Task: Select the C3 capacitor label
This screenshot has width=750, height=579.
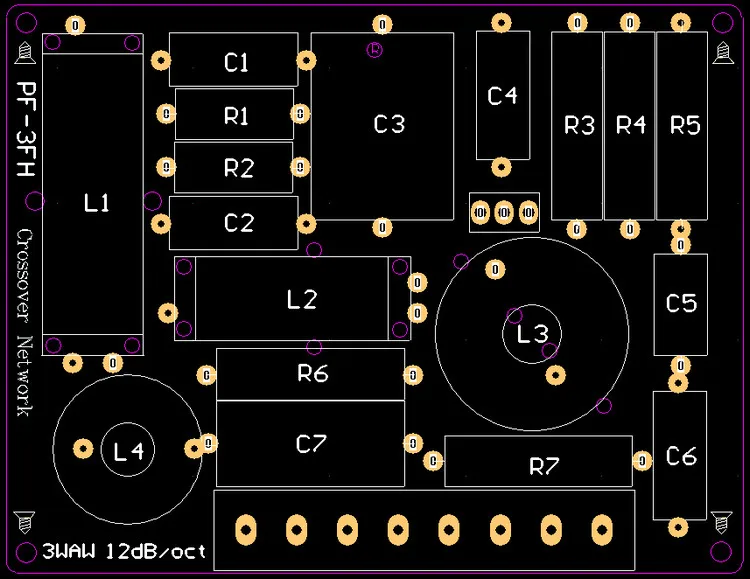Action: 389,124
